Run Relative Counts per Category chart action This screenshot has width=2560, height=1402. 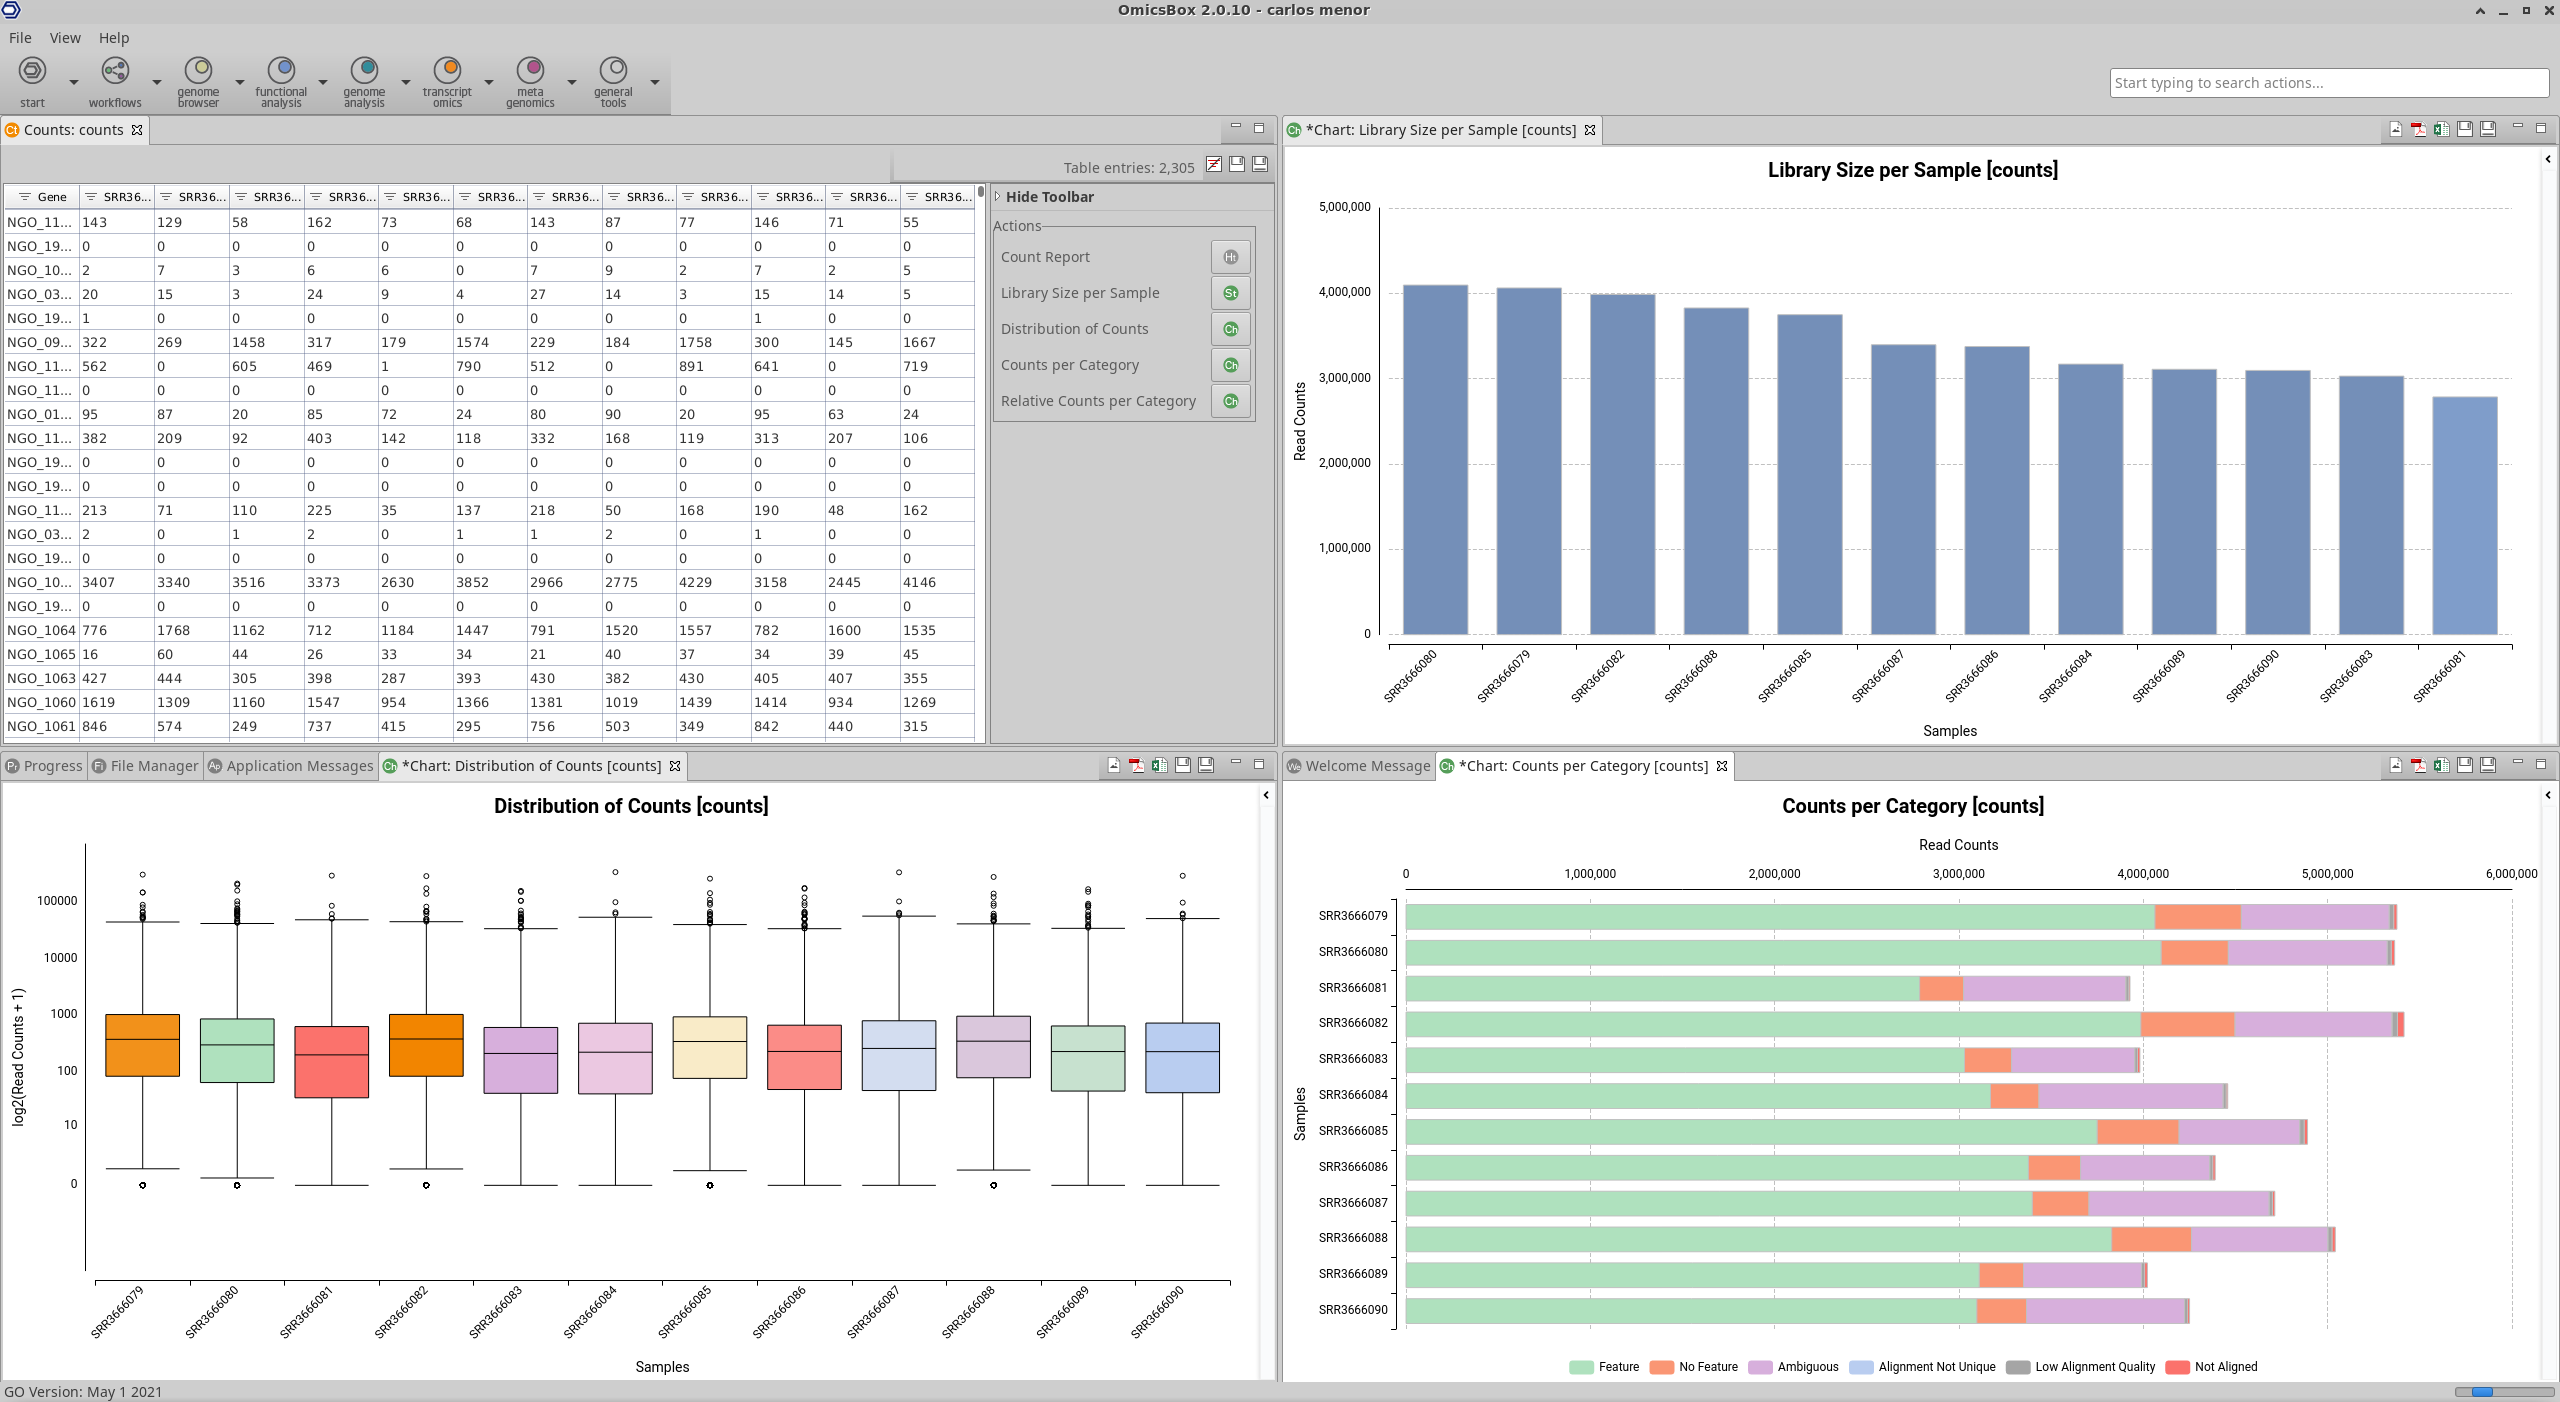tap(1230, 401)
